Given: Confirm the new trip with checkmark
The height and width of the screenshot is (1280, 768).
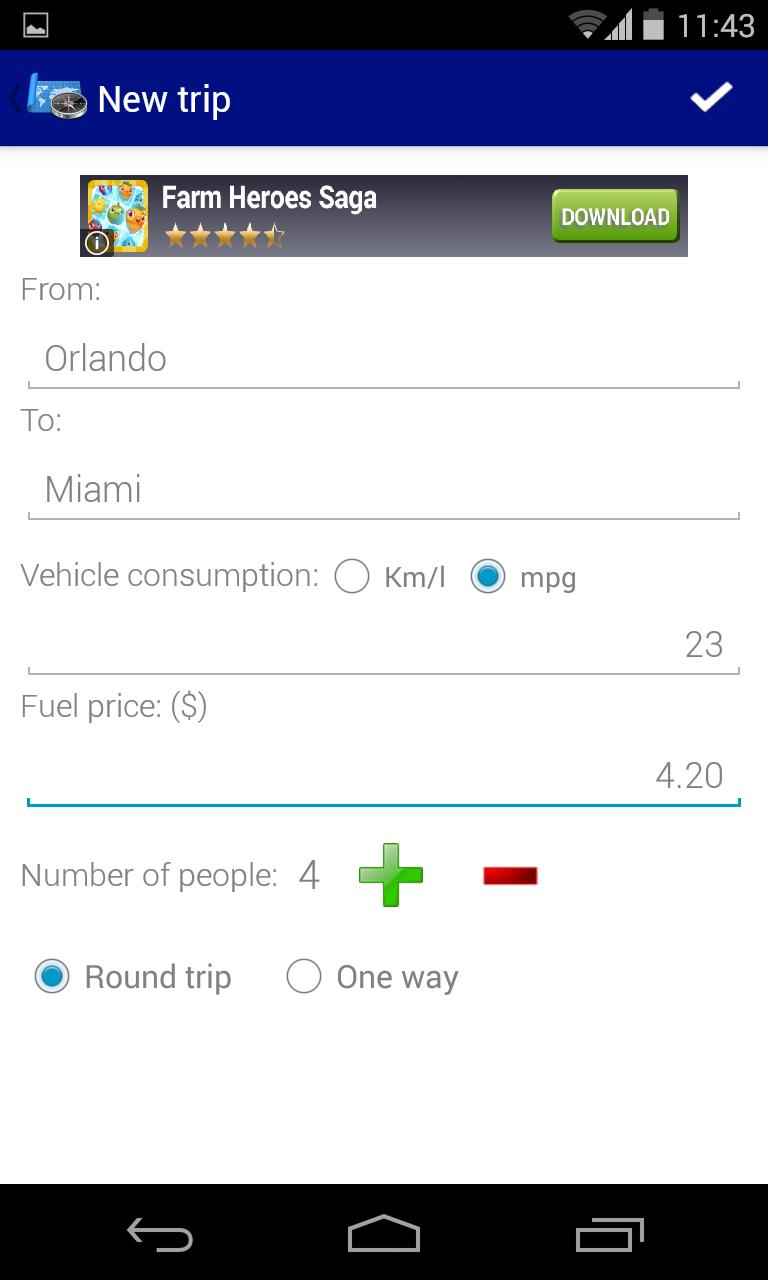Looking at the screenshot, I should pos(711,98).
